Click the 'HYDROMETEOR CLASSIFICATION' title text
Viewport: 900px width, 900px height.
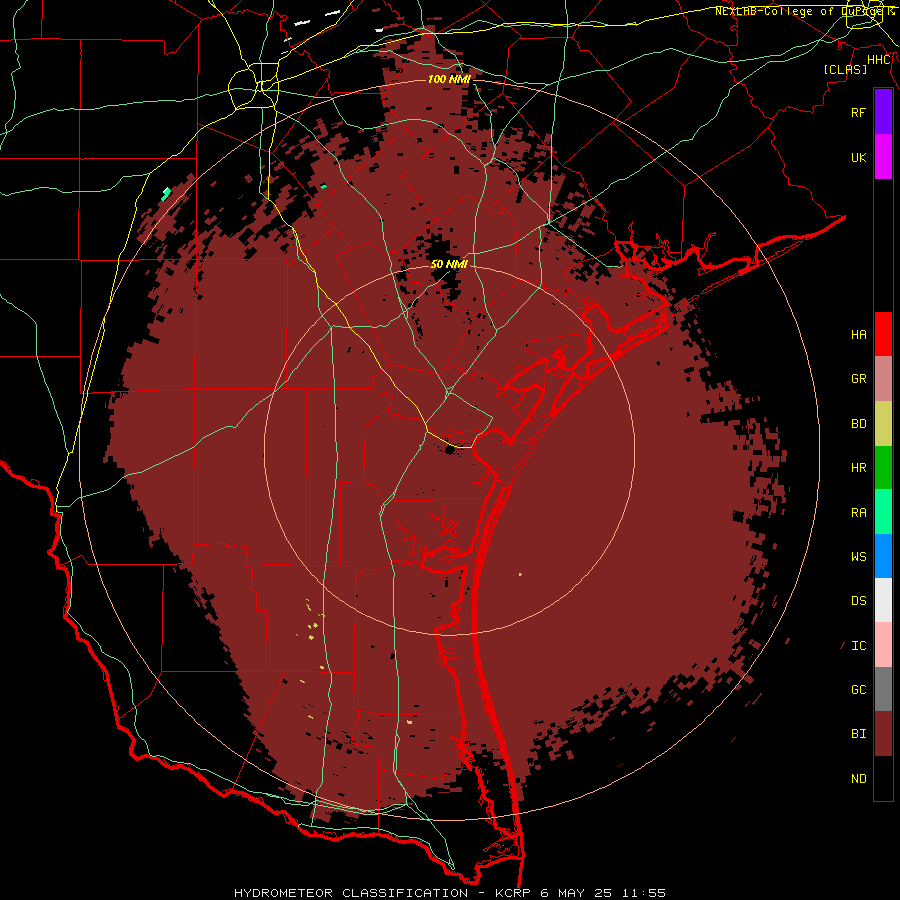click(x=351, y=893)
